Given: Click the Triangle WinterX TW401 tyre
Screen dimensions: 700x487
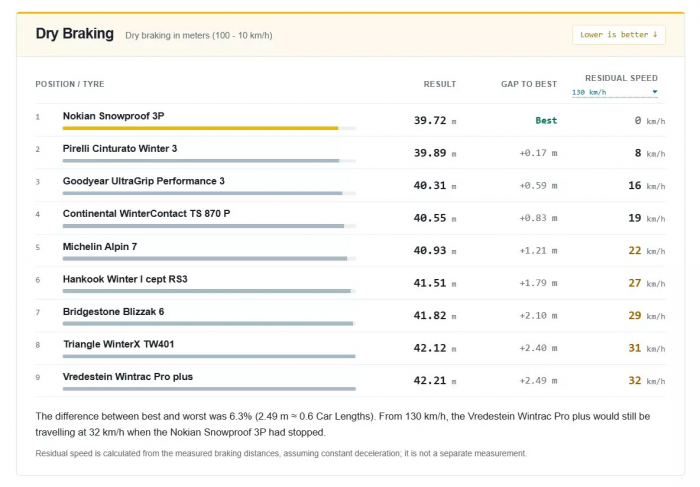Looking at the screenshot, I should (x=118, y=344).
